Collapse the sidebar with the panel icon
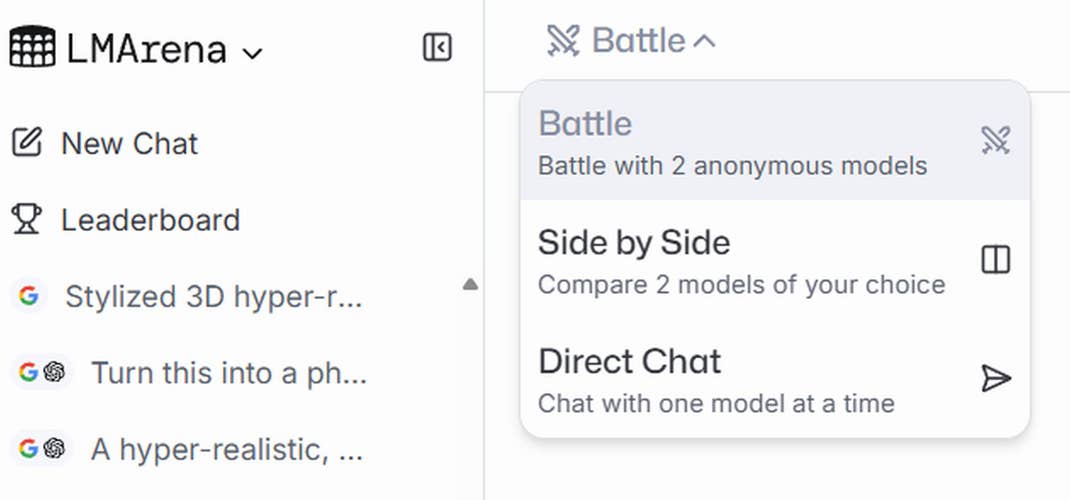Viewport: 1070px width, 500px height. click(437, 47)
